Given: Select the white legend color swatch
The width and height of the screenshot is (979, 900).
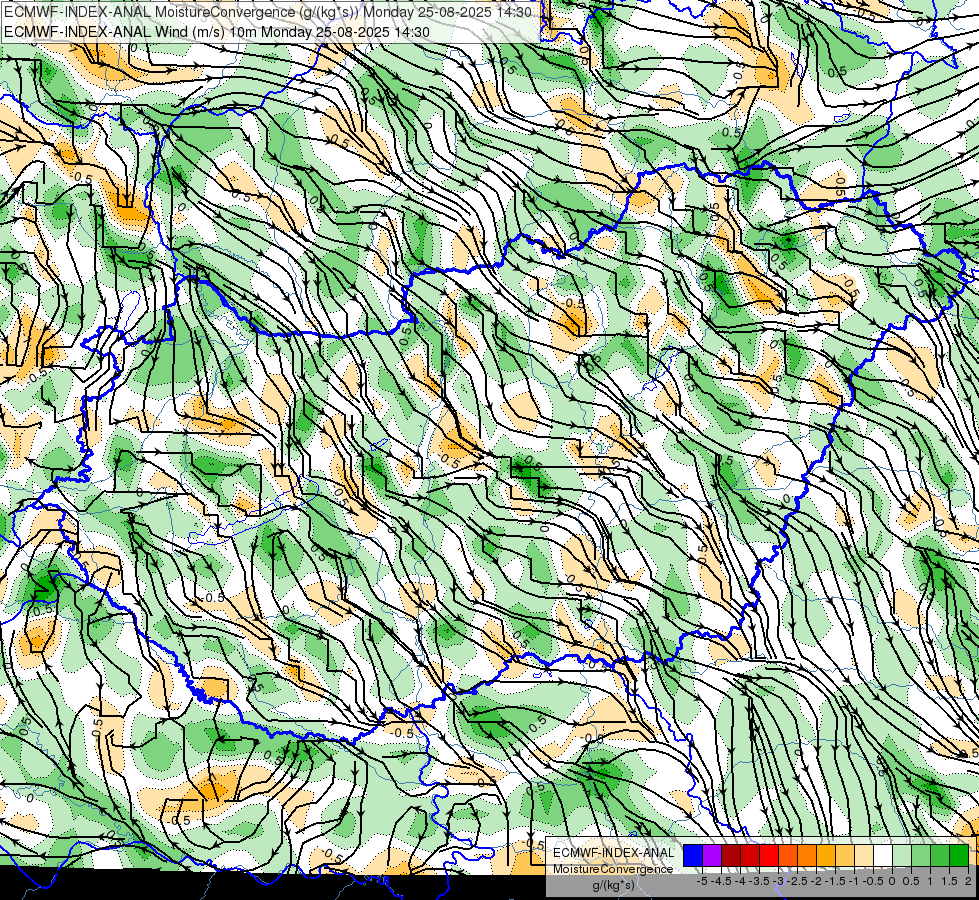Looking at the screenshot, I should click(883, 856).
